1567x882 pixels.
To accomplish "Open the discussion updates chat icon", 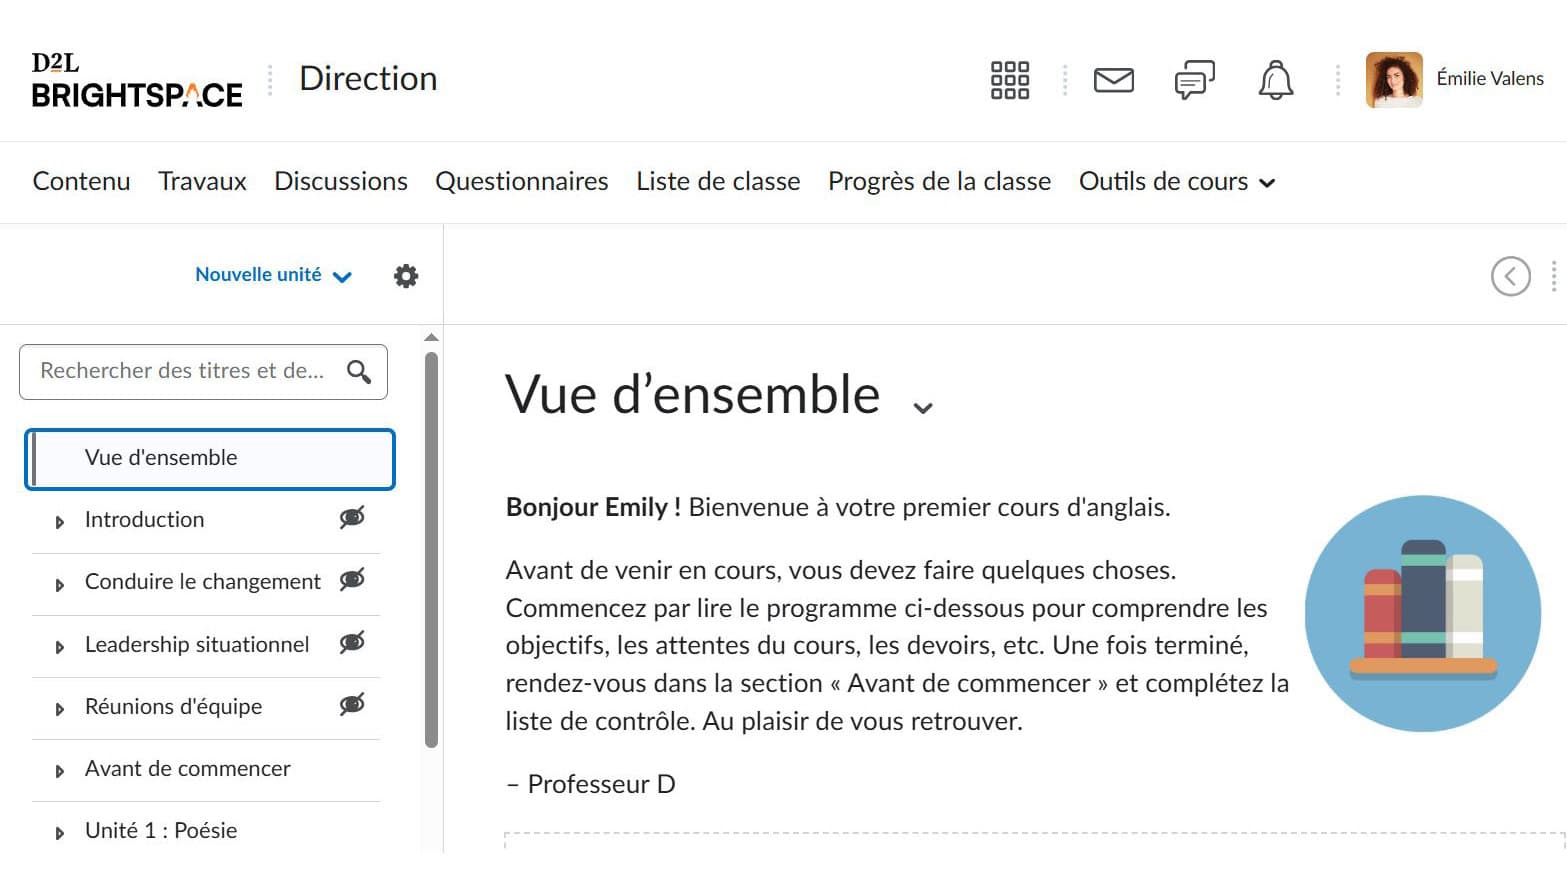I will (1194, 80).
